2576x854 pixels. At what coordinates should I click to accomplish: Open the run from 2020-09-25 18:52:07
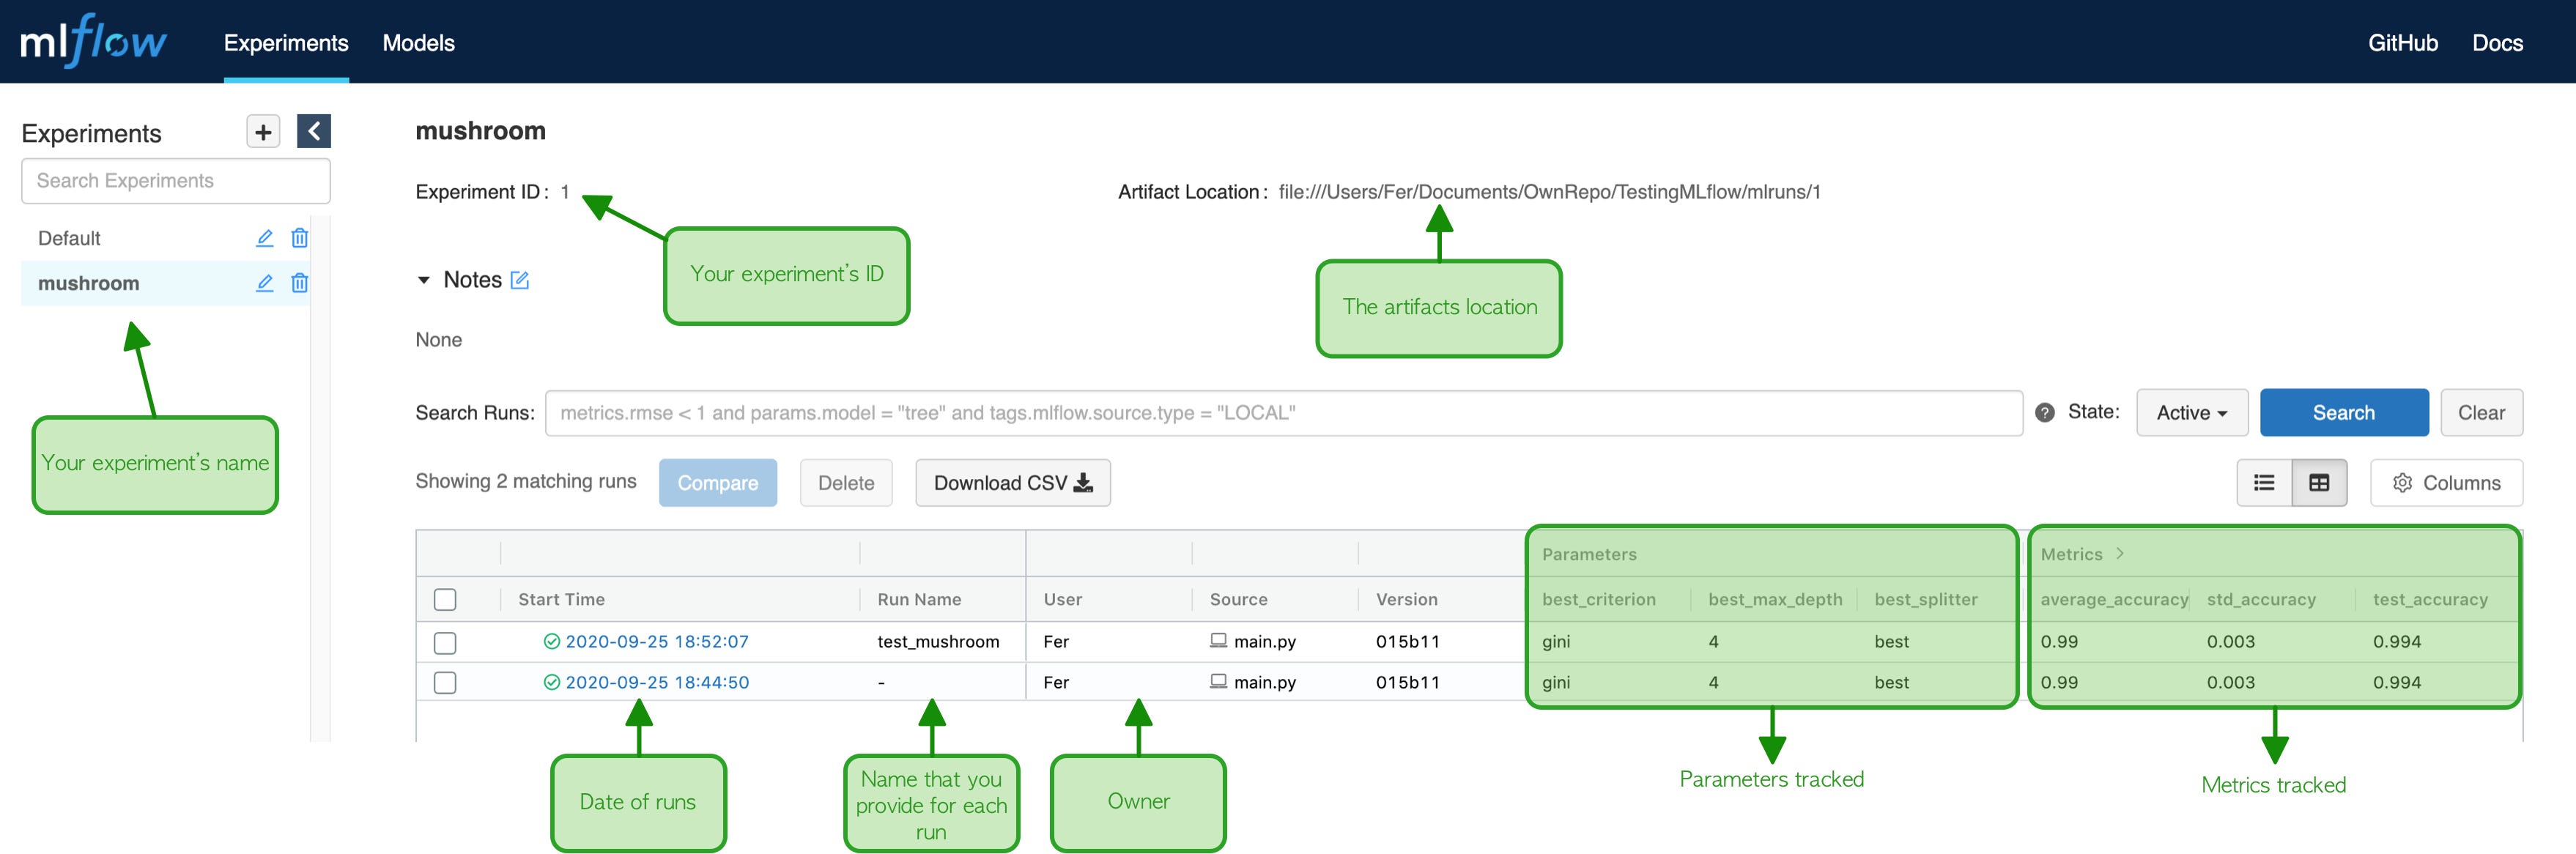point(656,641)
